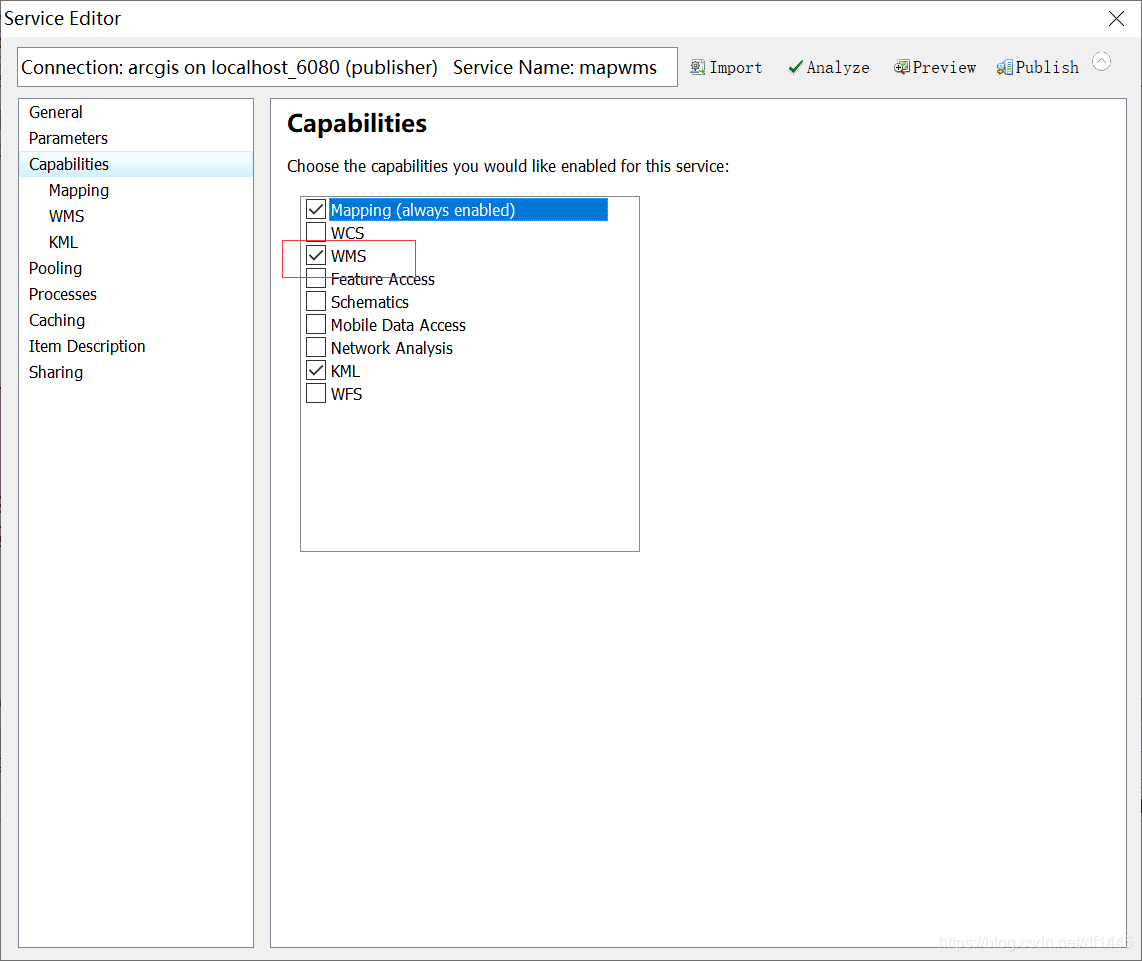Open the Caching page
Image resolution: width=1142 pixels, height=961 pixels.
point(135,321)
